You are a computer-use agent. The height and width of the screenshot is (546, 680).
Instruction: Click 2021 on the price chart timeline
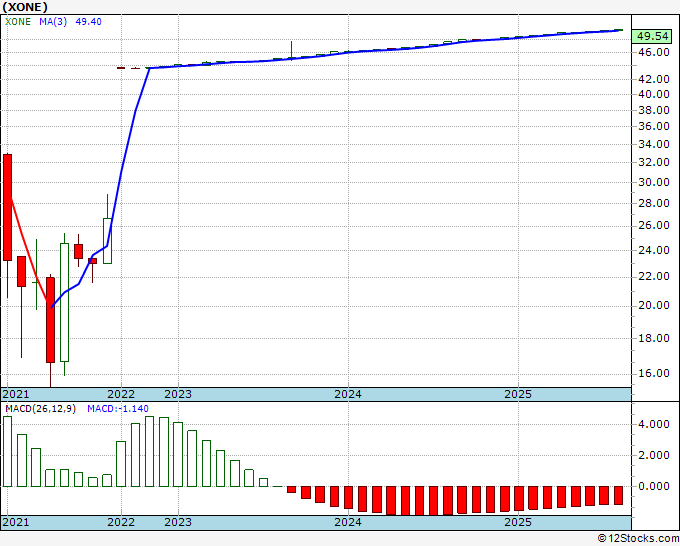point(16,394)
